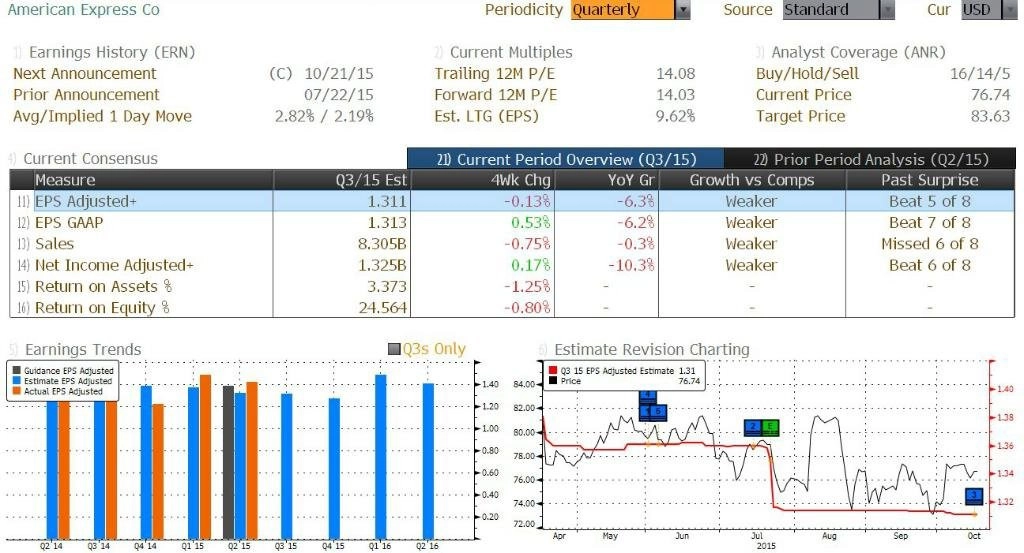The image size is (1024, 553).
Task: Select the EPS GAAP measure row
Action: (512, 223)
